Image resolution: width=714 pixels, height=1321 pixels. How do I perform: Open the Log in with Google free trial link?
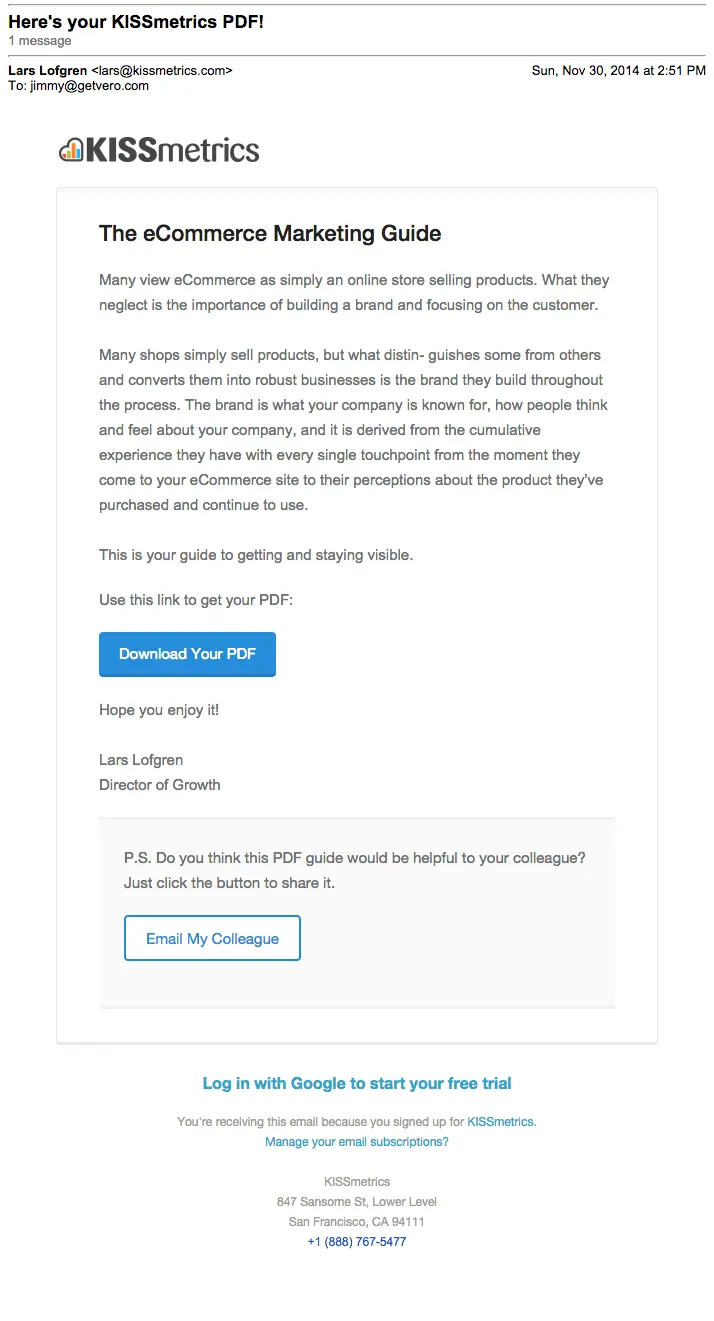click(x=356, y=1083)
